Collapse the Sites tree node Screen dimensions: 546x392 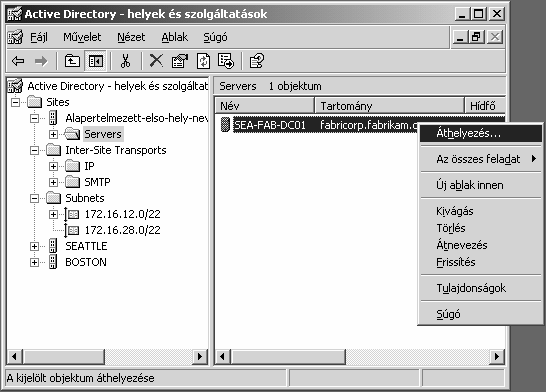coord(15,102)
